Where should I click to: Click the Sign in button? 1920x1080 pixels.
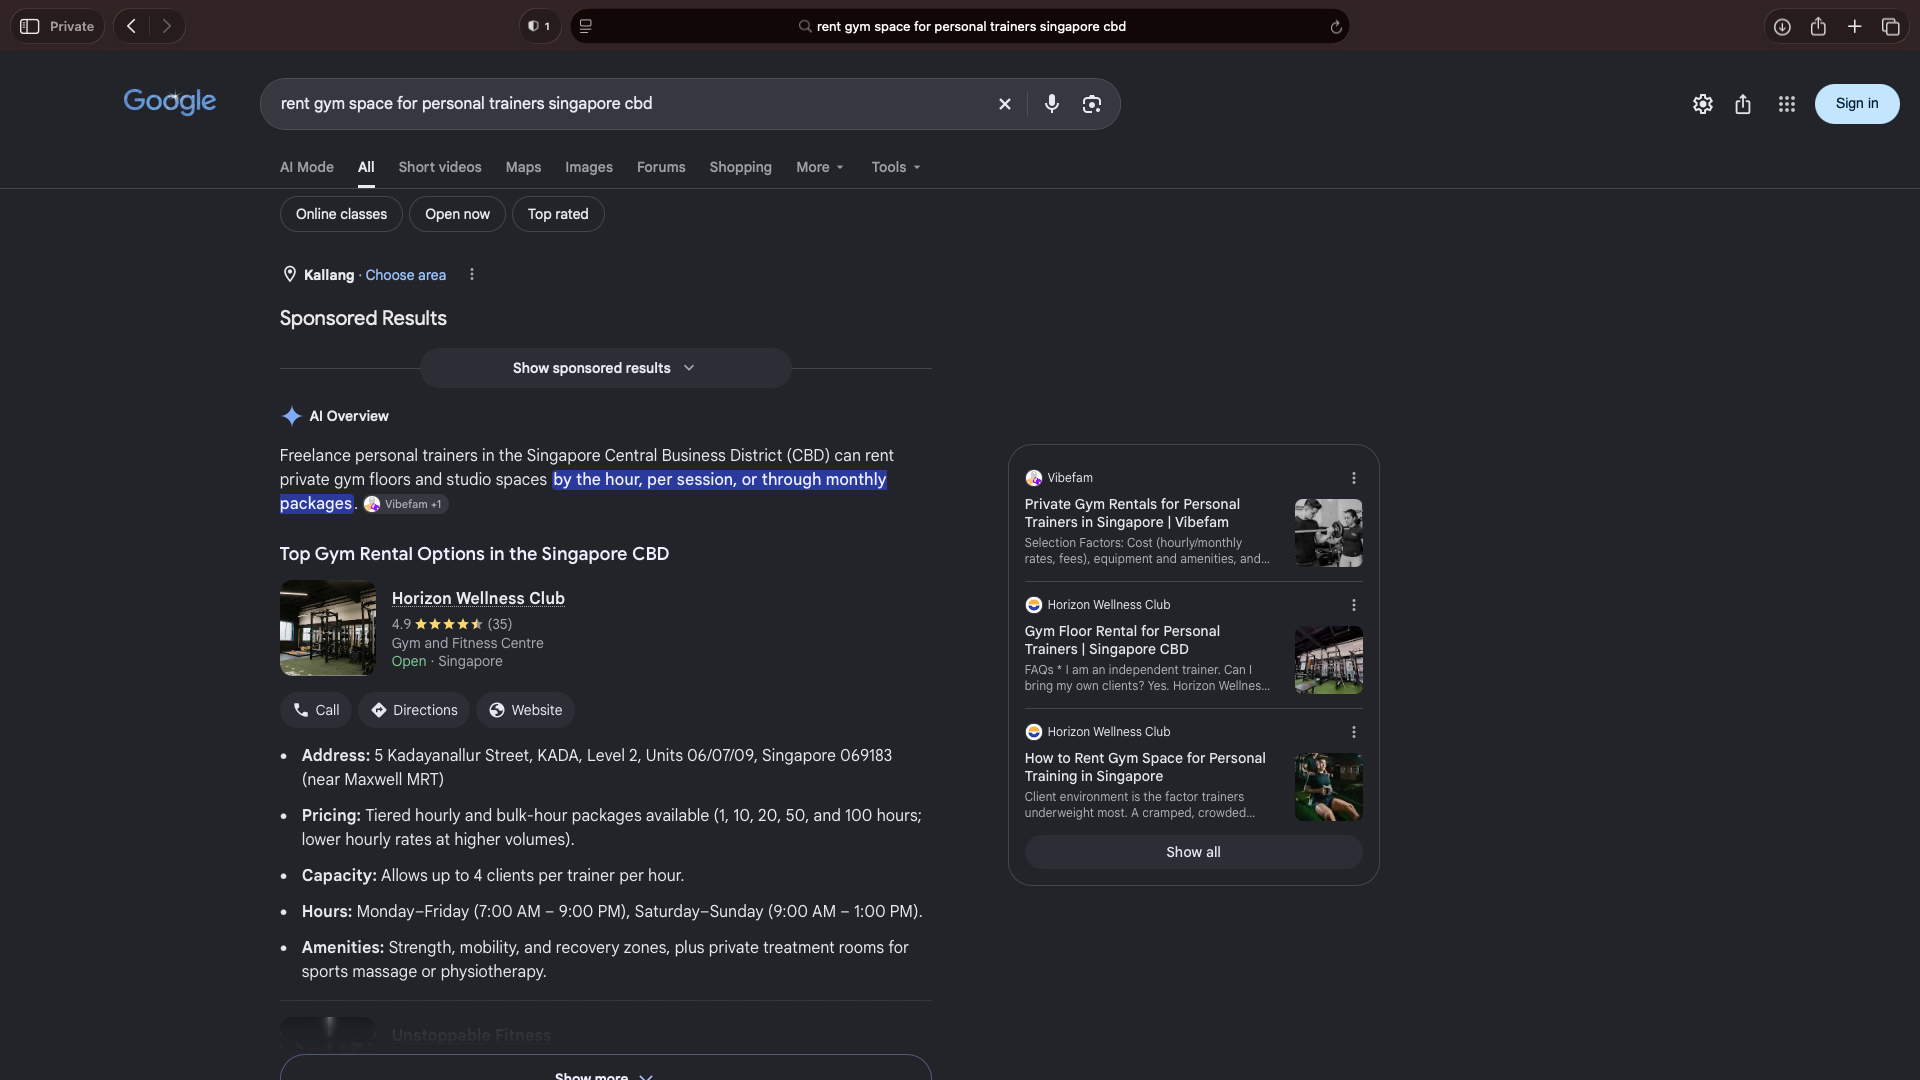coord(1857,104)
